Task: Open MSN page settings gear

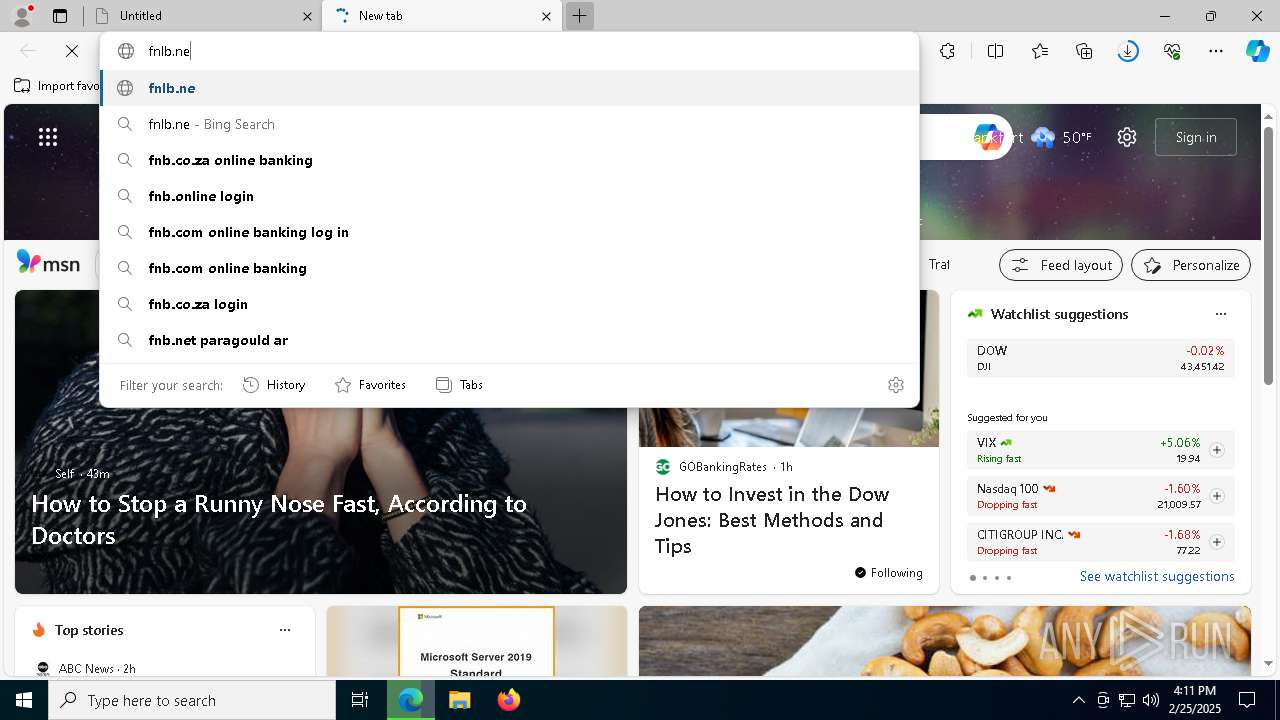Action: point(1127,137)
